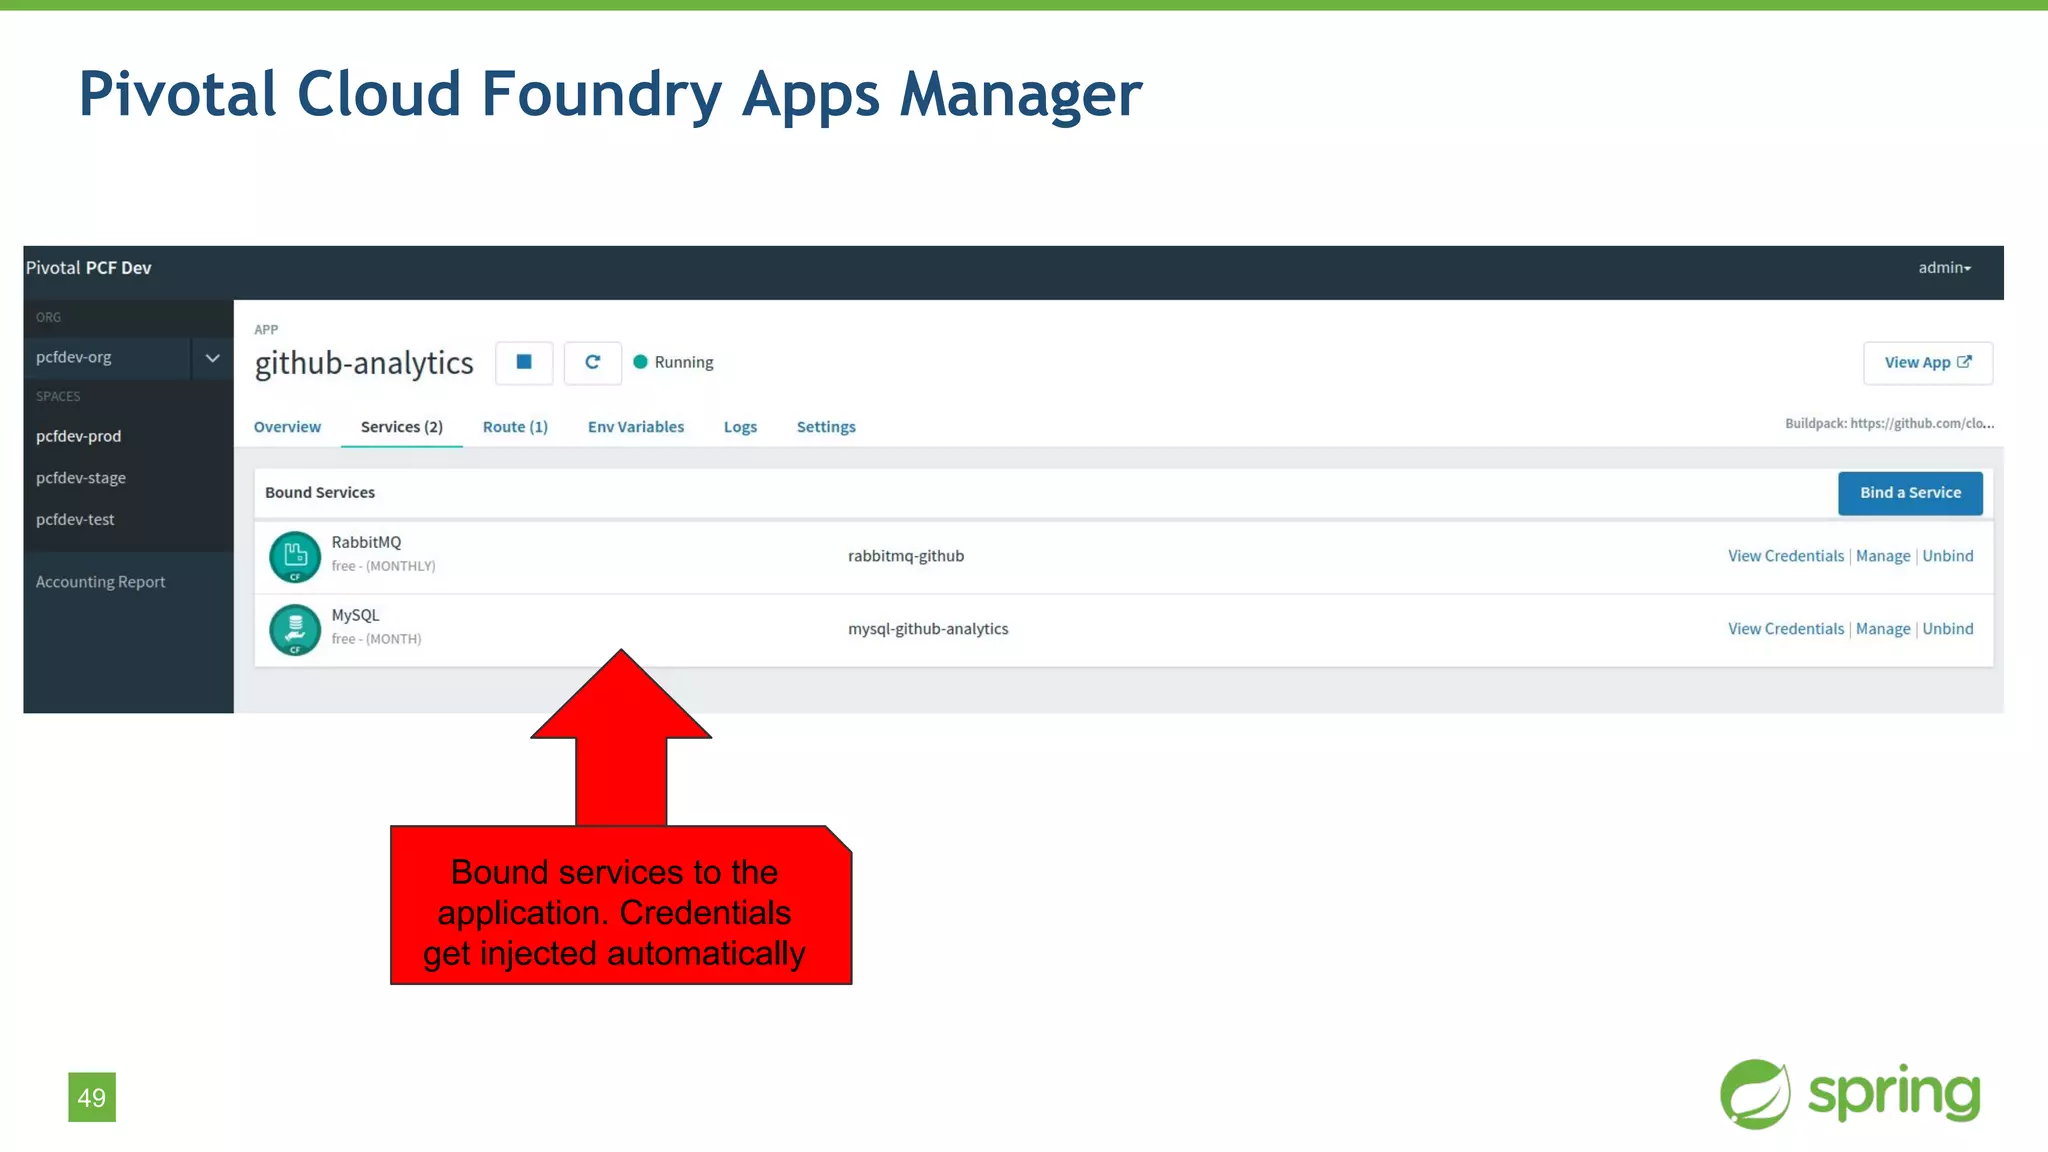Click the Bind a Service button
The width and height of the screenshot is (2048, 1152).
[x=1910, y=493]
